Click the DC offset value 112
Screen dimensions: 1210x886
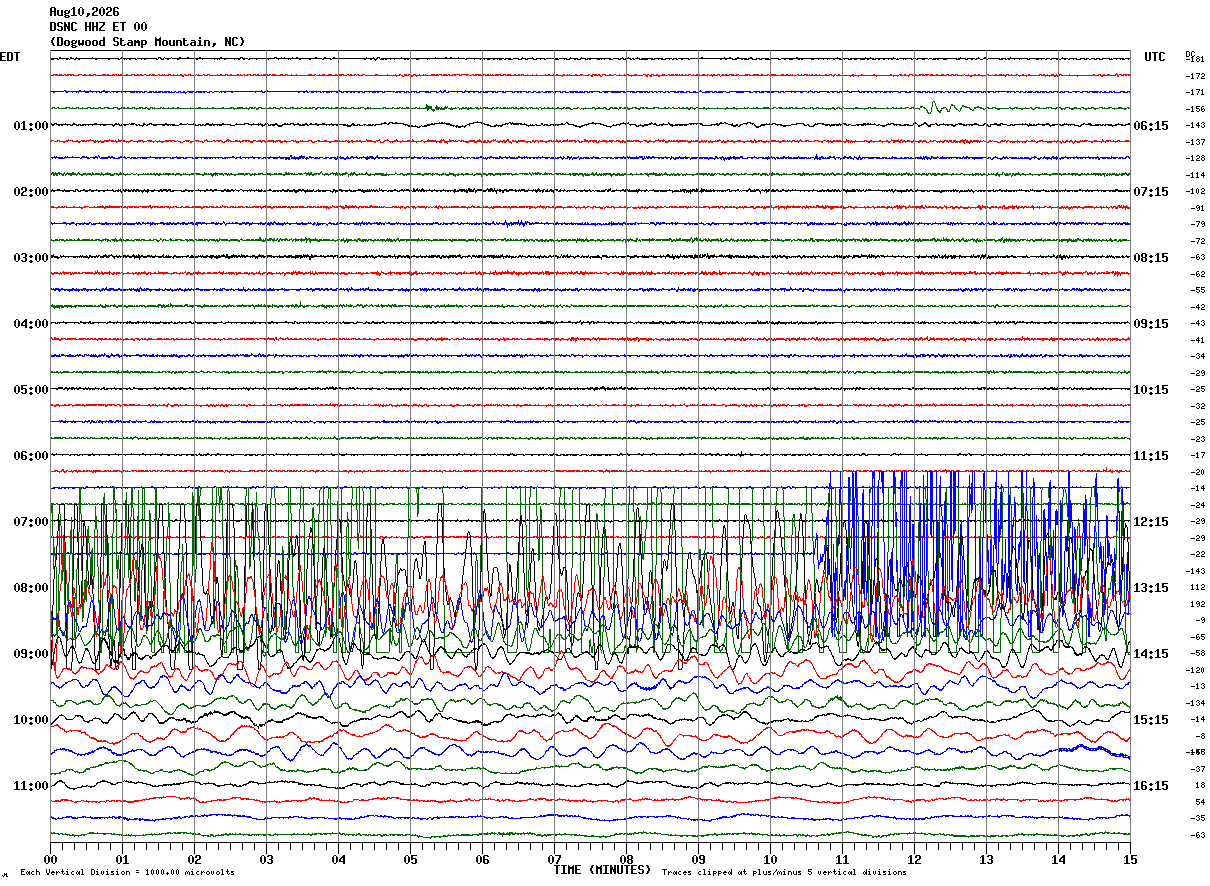click(1197, 588)
